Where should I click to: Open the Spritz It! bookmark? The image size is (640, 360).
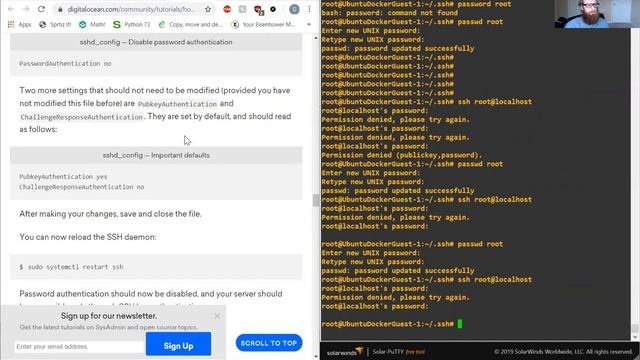tap(55, 24)
